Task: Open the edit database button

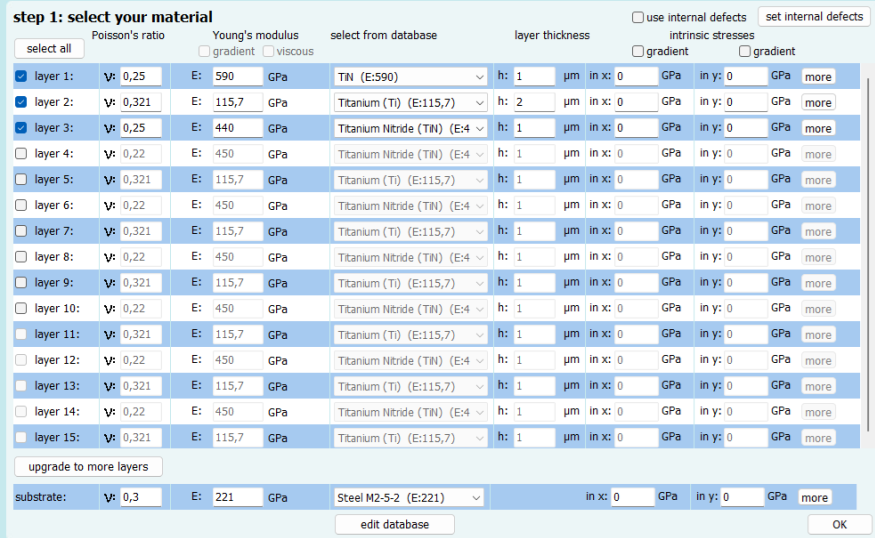Action: (x=394, y=525)
